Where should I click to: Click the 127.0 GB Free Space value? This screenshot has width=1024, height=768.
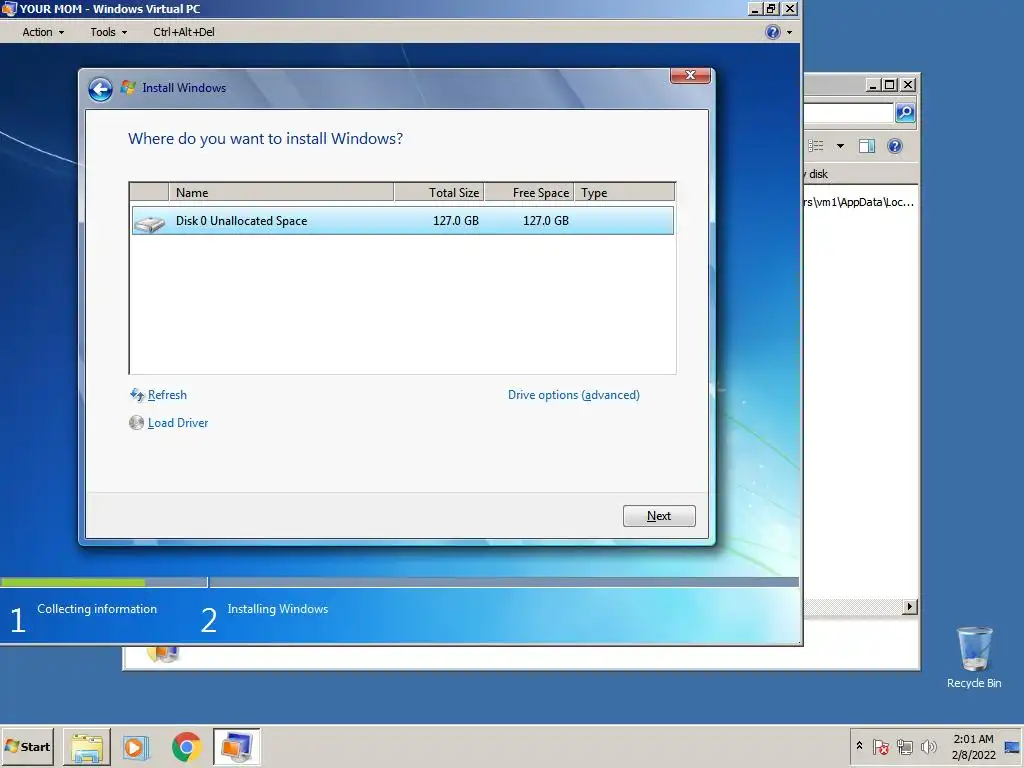(546, 221)
